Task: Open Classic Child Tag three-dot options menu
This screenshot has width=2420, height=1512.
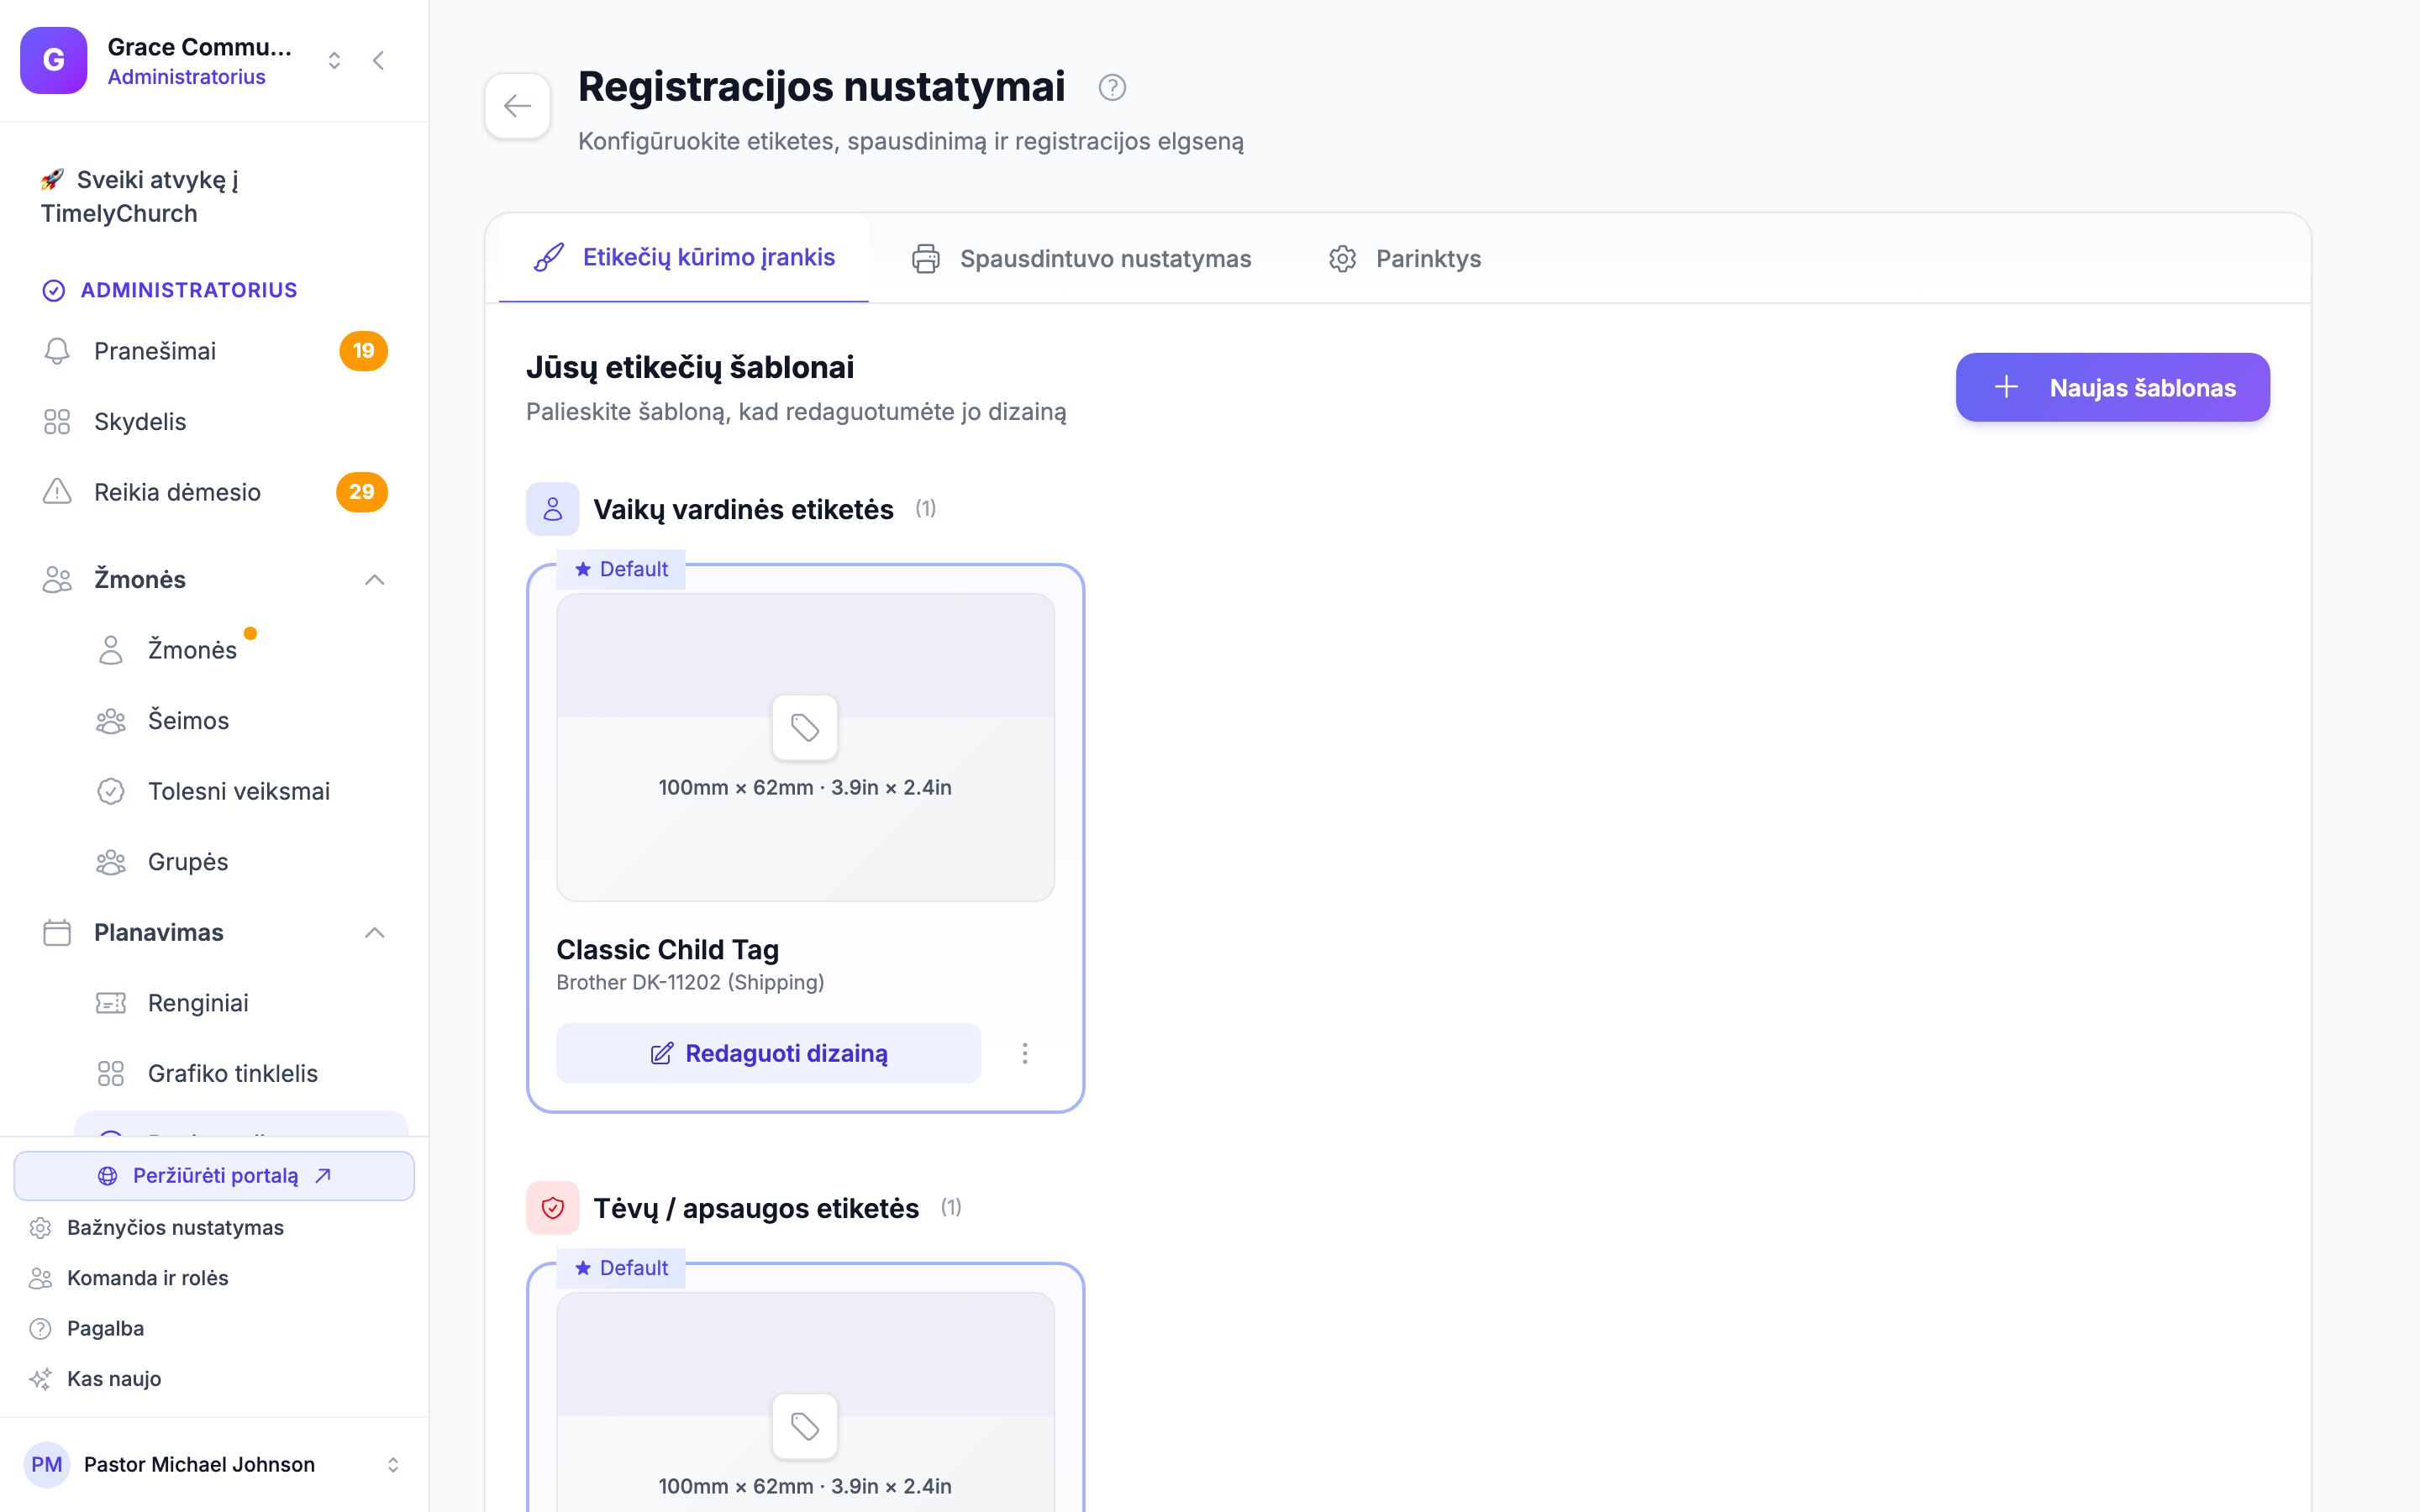Action: [x=1025, y=1053]
